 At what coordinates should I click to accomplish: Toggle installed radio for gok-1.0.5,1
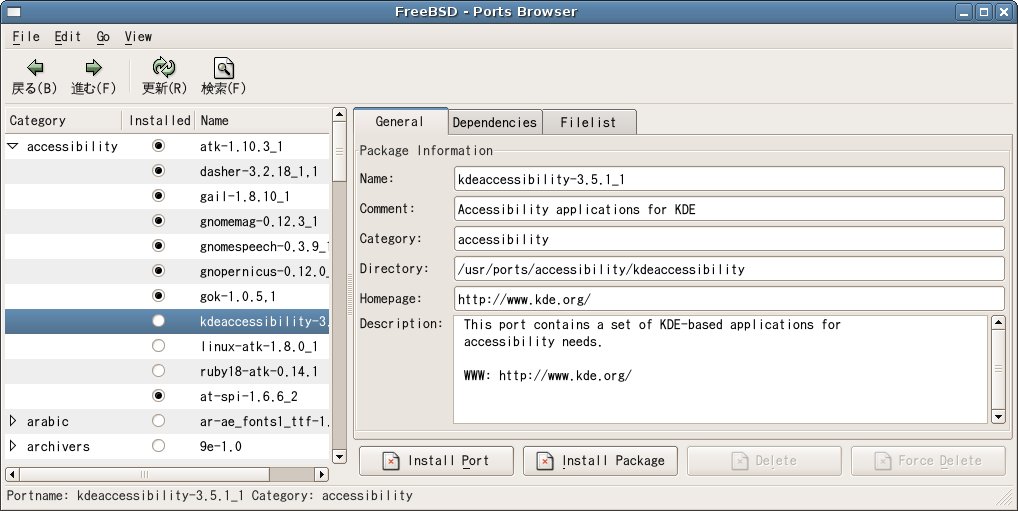[x=158, y=296]
